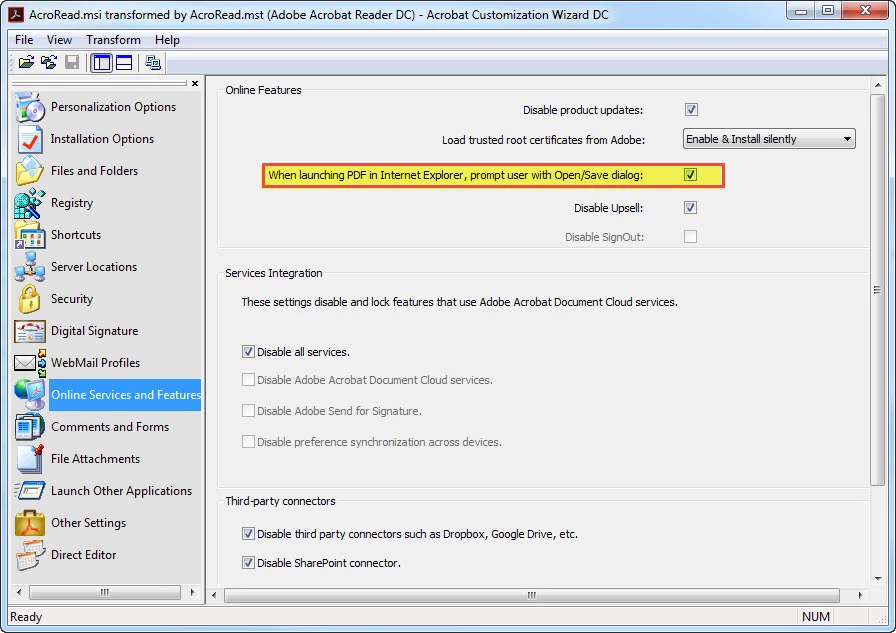This screenshot has height=633, width=896.
Task: Click the Files and Folders folder icon
Action: coord(30,171)
